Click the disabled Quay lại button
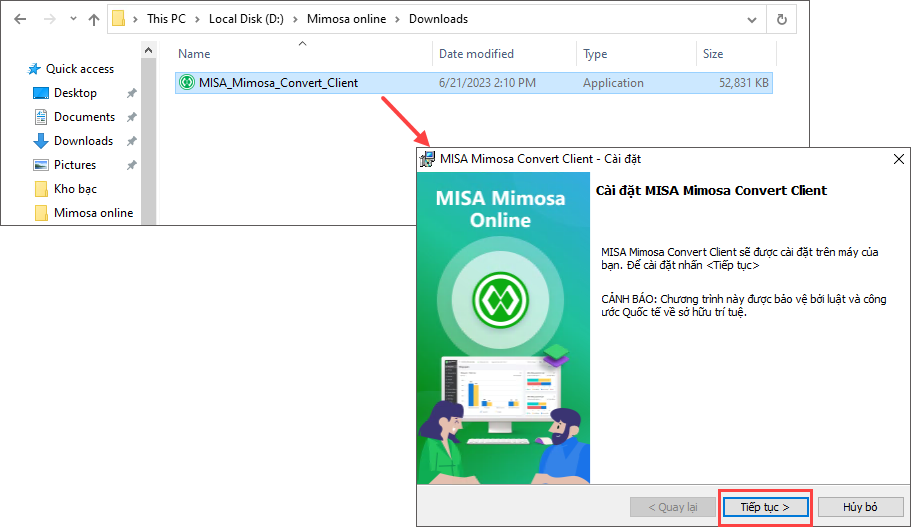 673,507
